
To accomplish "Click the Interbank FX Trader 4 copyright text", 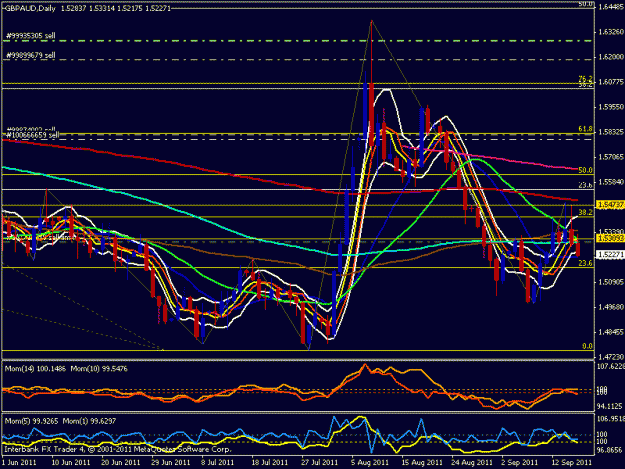I will 118,449.
